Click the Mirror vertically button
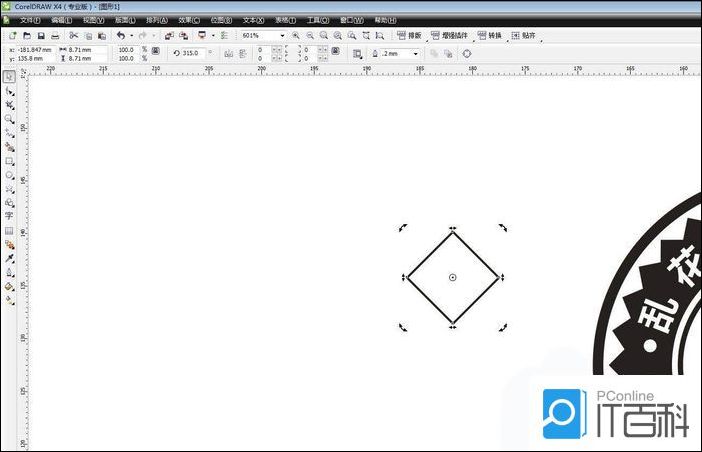The height and width of the screenshot is (452, 702). 243,54
